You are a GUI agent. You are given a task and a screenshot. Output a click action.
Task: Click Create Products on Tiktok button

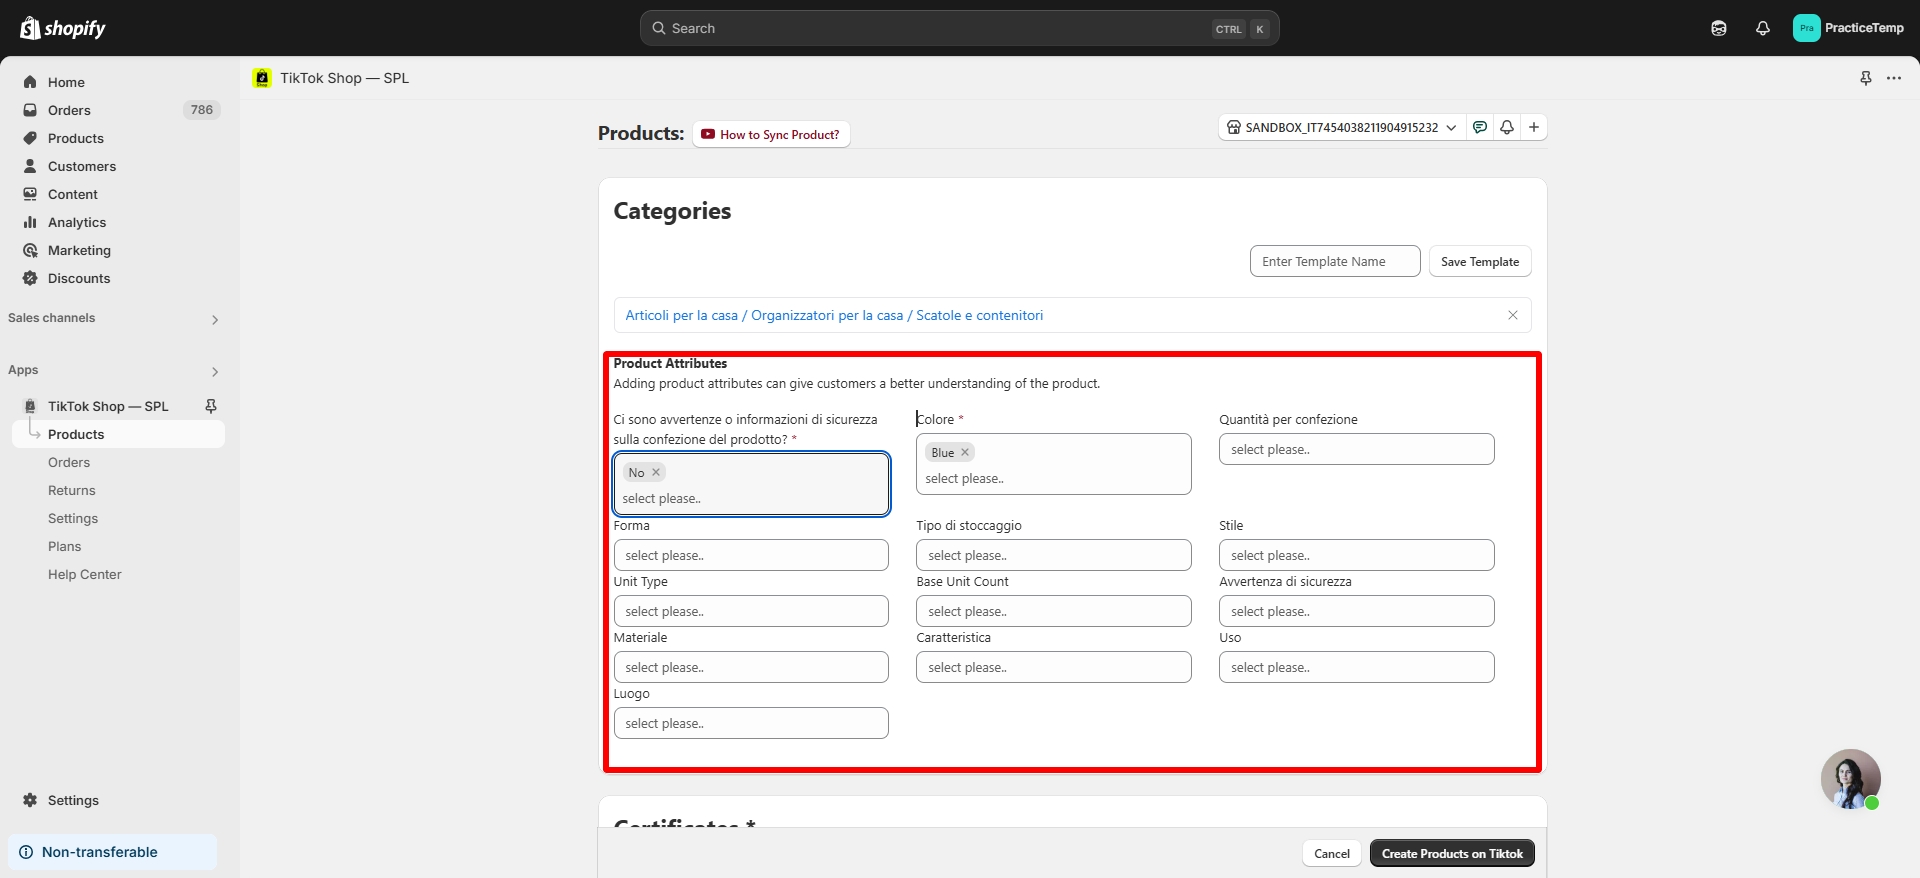pos(1451,853)
